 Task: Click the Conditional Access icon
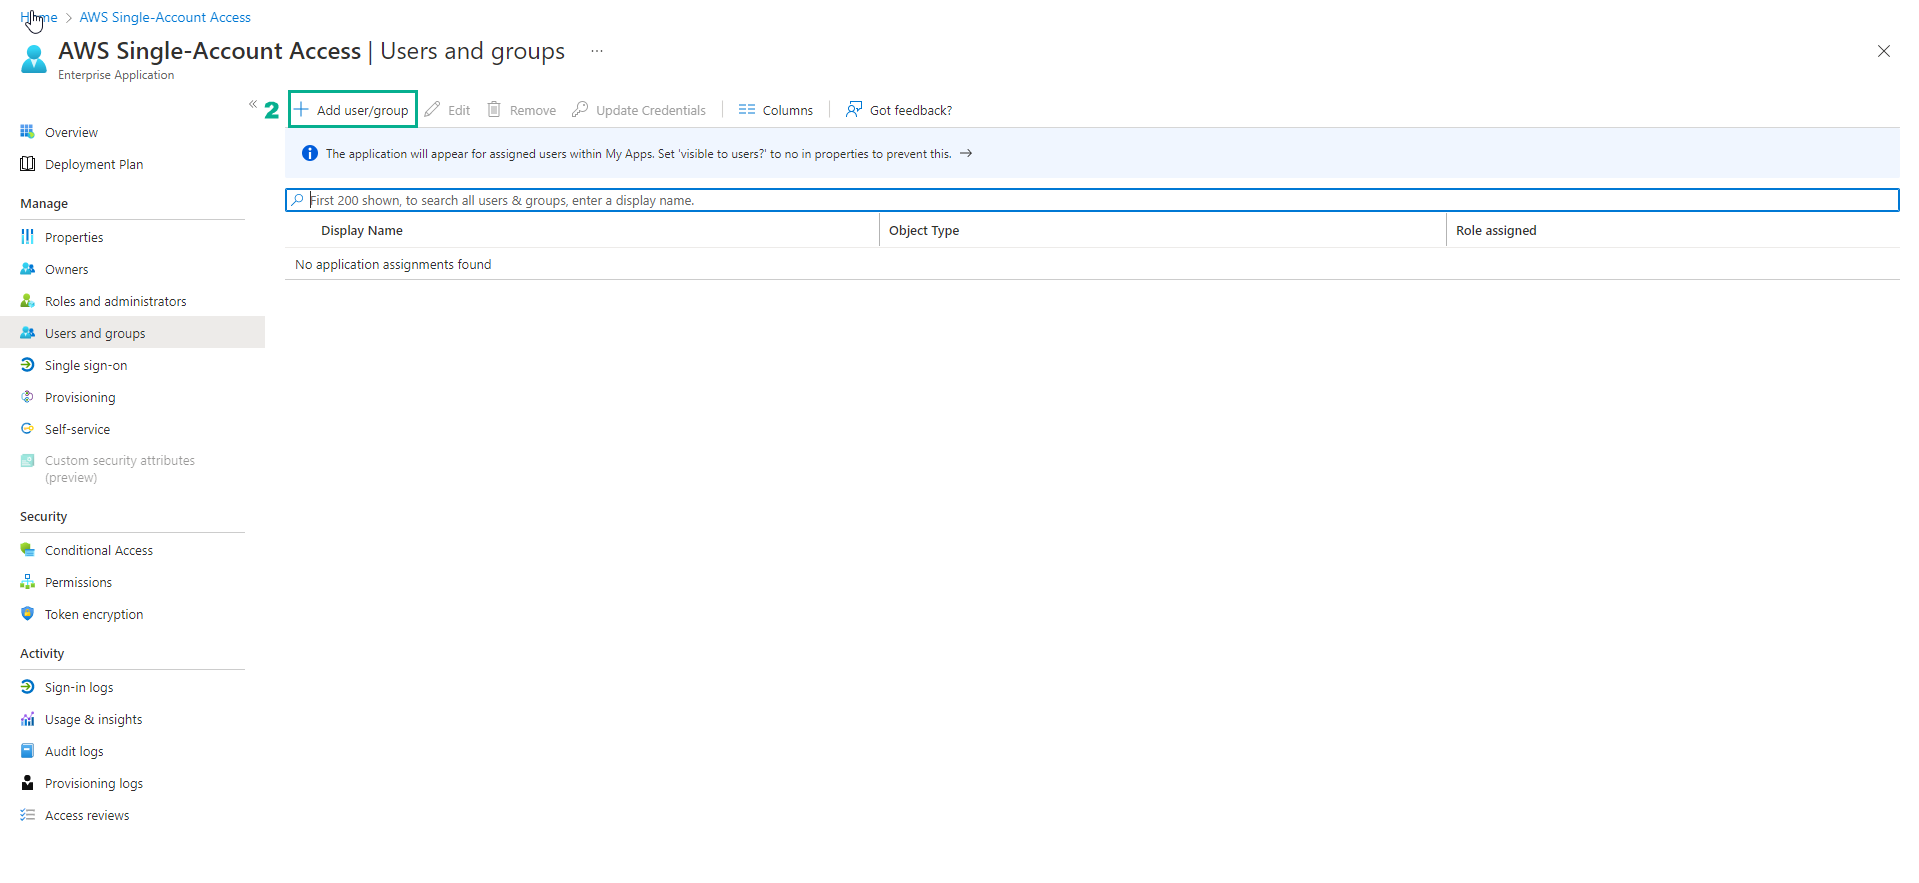tap(27, 550)
